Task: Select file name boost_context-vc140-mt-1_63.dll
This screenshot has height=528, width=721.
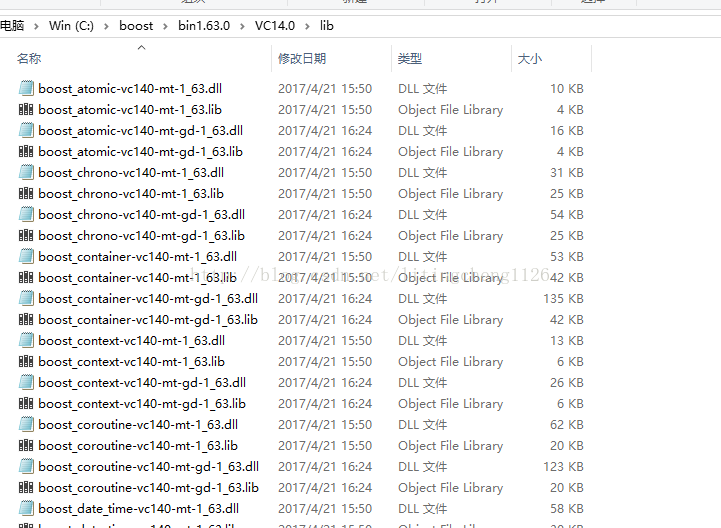Action: tap(132, 340)
